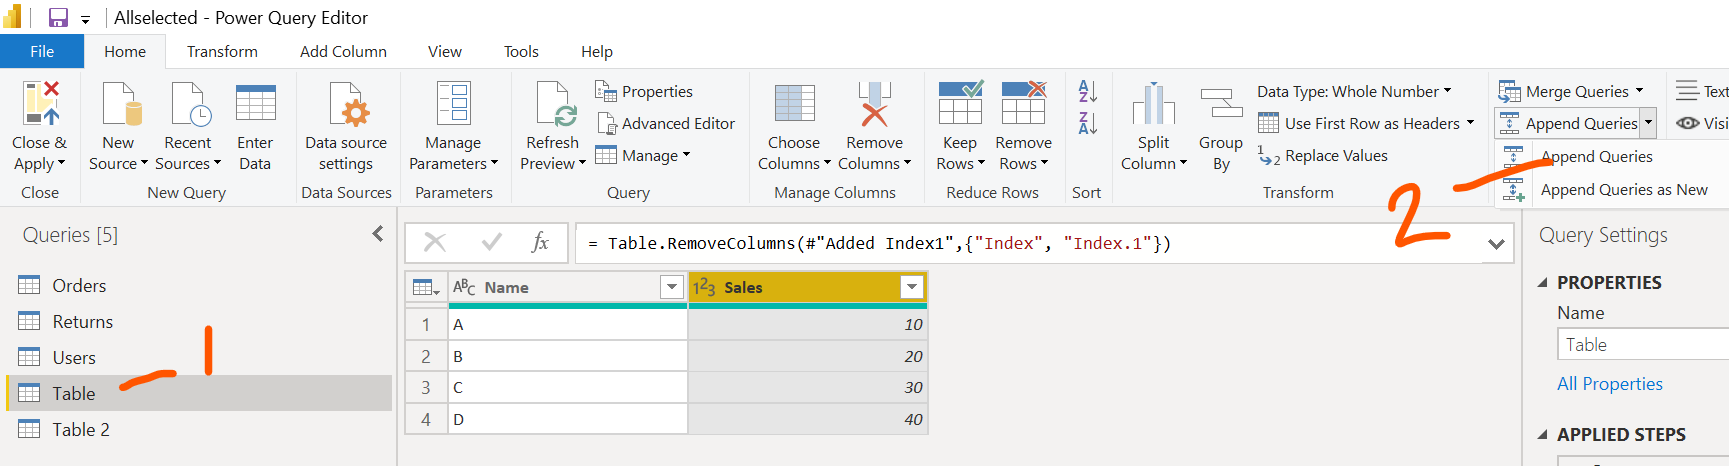Open the New Source icon
This screenshot has width=1729, height=466.
[121, 104]
